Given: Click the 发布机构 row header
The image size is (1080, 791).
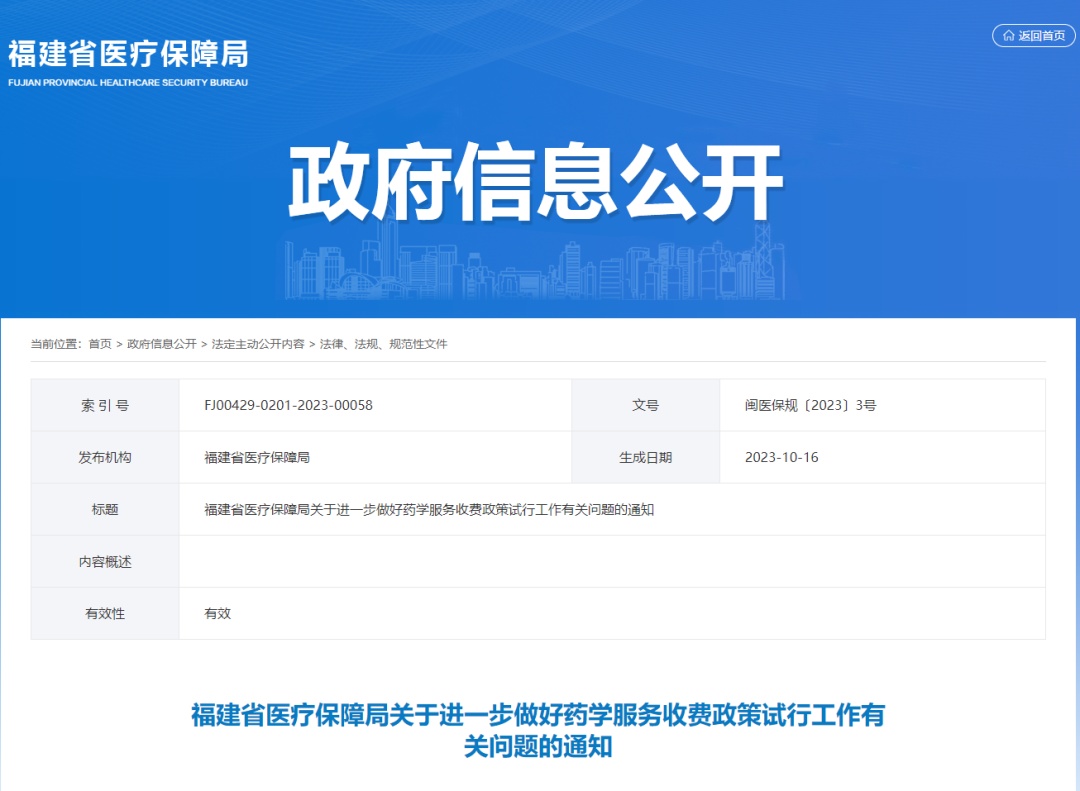Looking at the screenshot, I should (x=104, y=457).
